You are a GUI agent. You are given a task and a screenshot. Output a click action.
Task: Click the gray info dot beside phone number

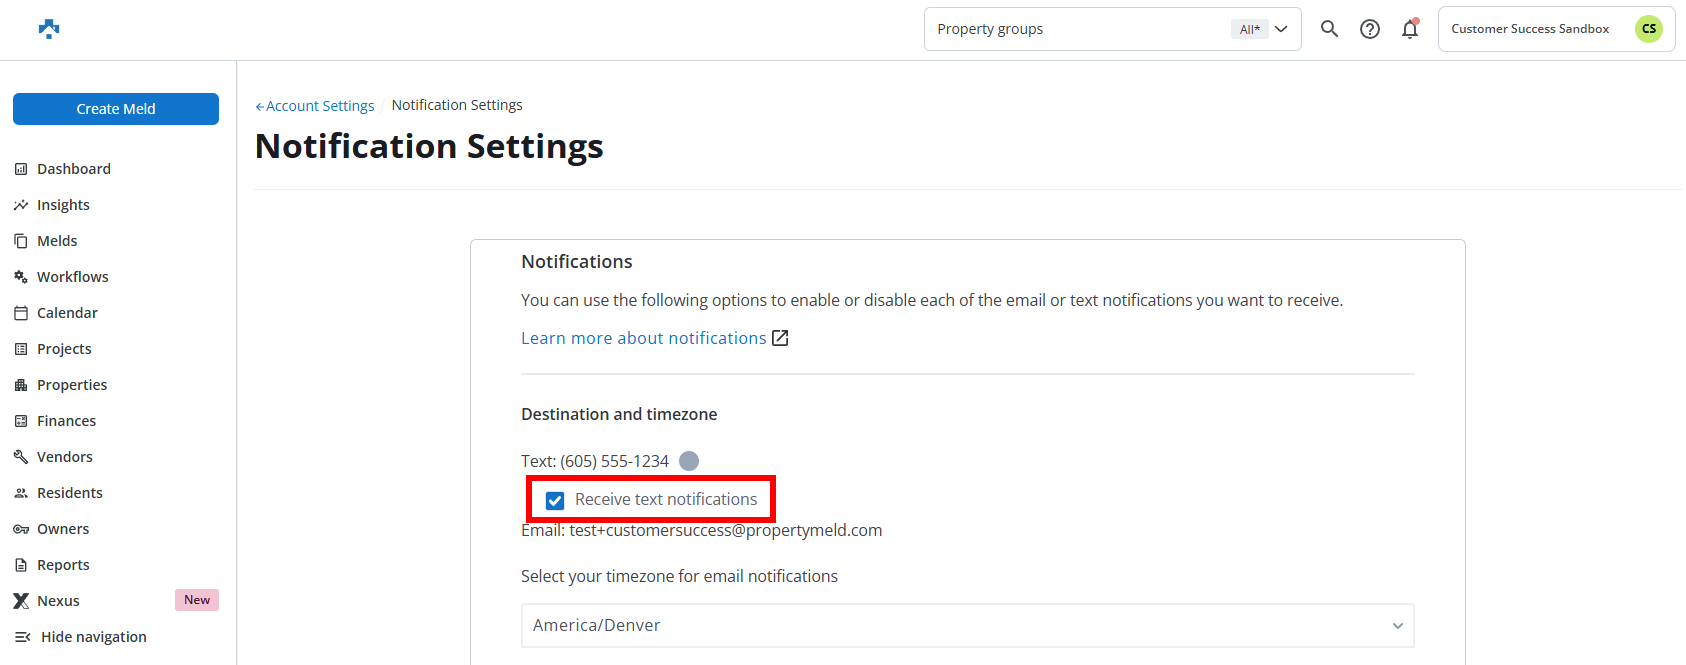pyautogui.click(x=689, y=461)
